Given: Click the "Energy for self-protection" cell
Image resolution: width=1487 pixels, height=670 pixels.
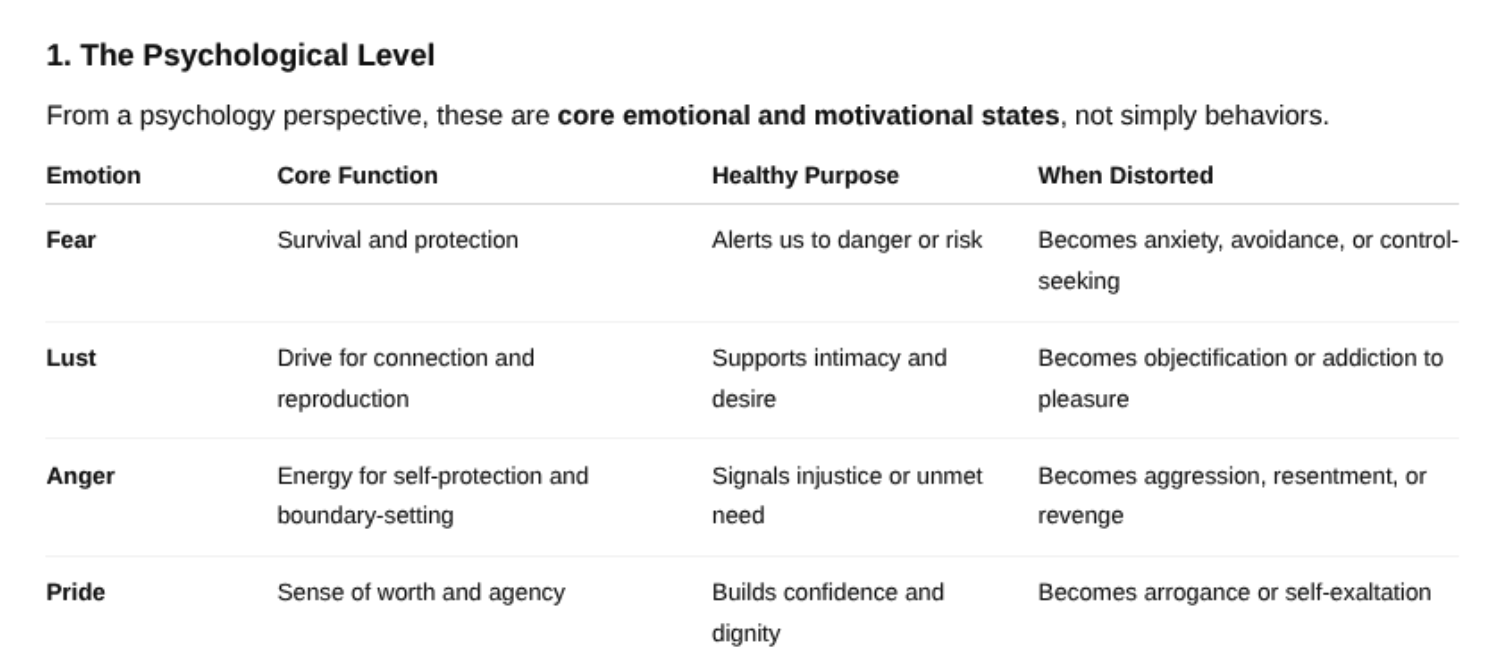Looking at the screenshot, I should [x=432, y=476].
